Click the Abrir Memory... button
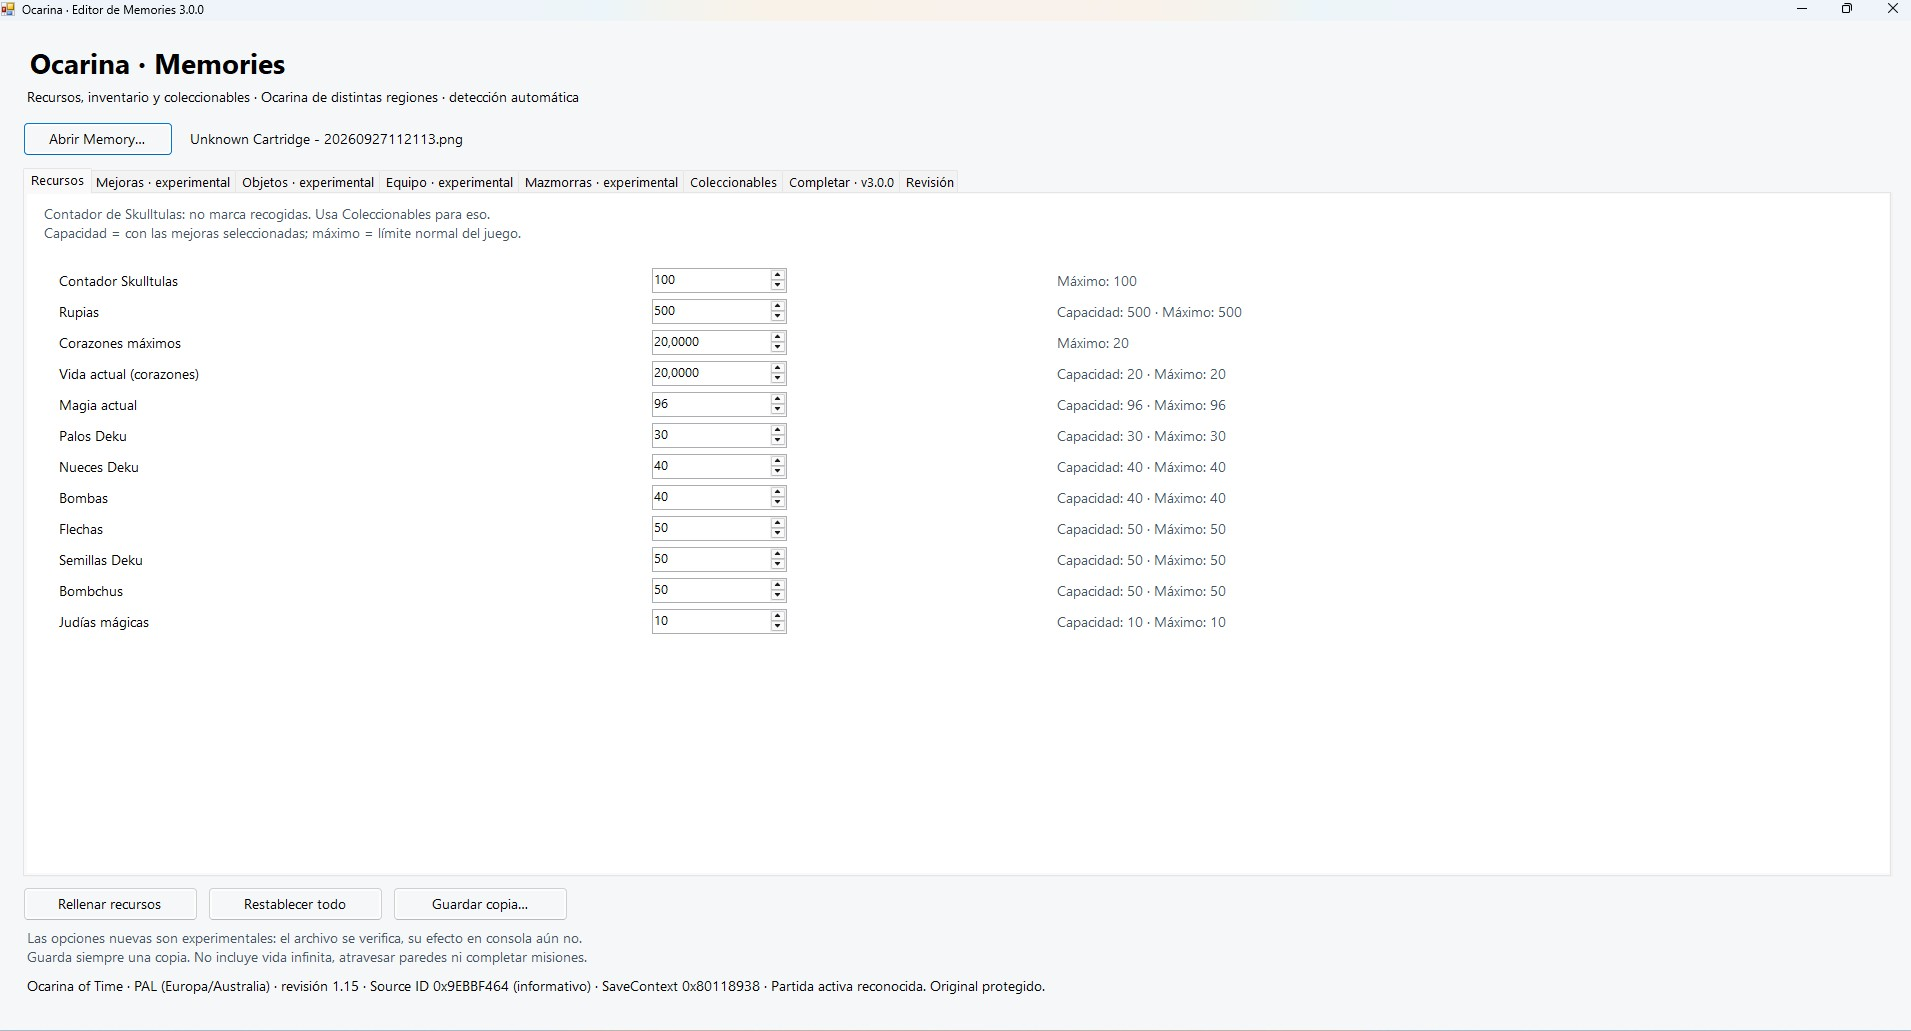This screenshot has width=1911, height=1031. tap(98, 139)
